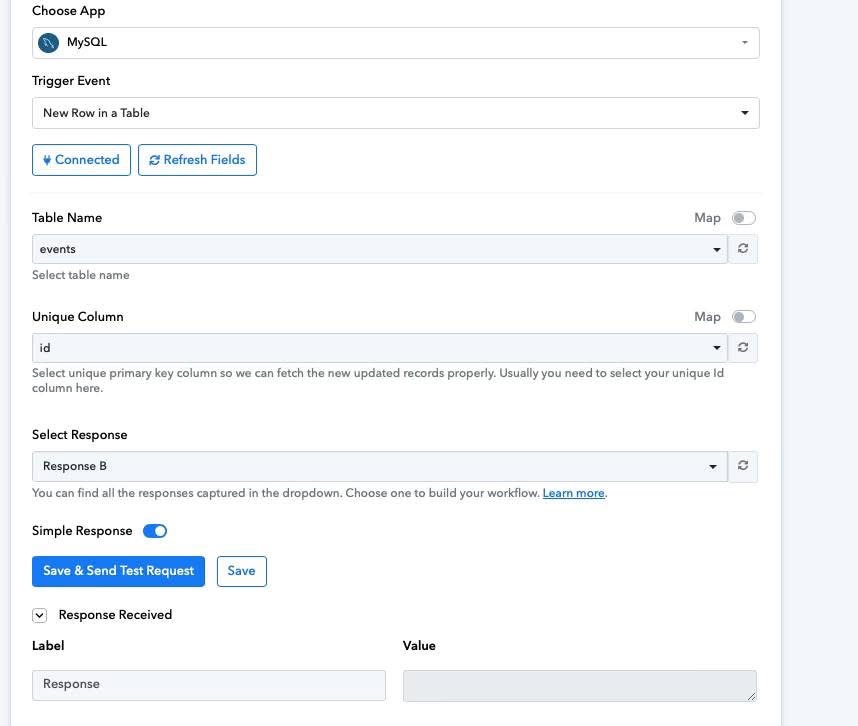Open the Learn more link
Image resolution: width=858 pixels, height=726 pixels.
(573, 493)
